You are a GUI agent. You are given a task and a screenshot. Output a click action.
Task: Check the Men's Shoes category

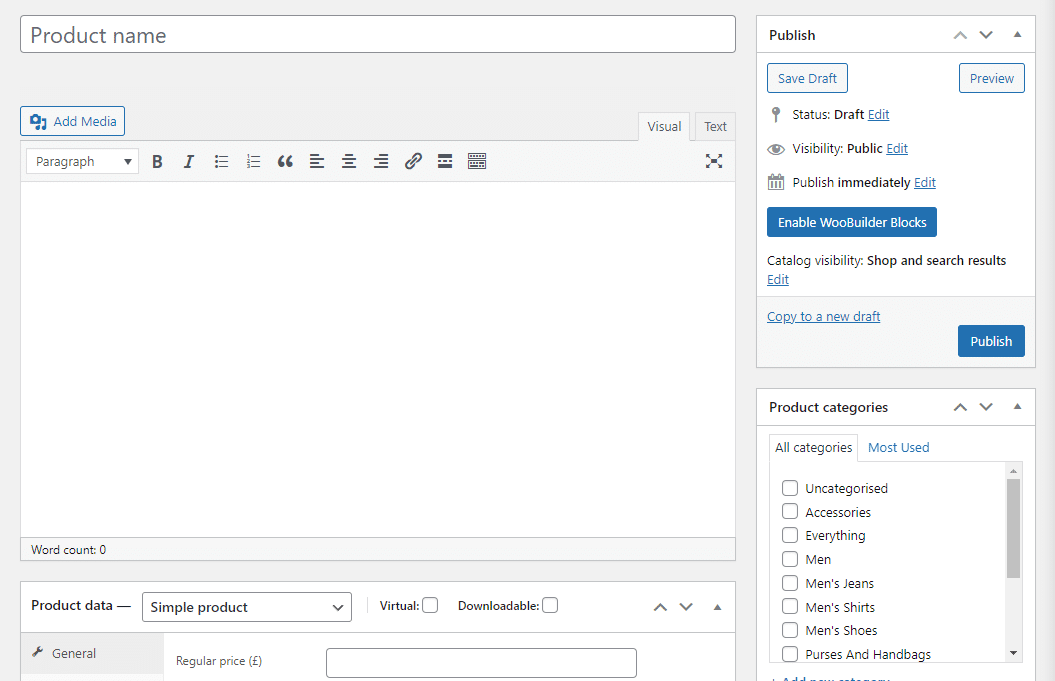790,630
